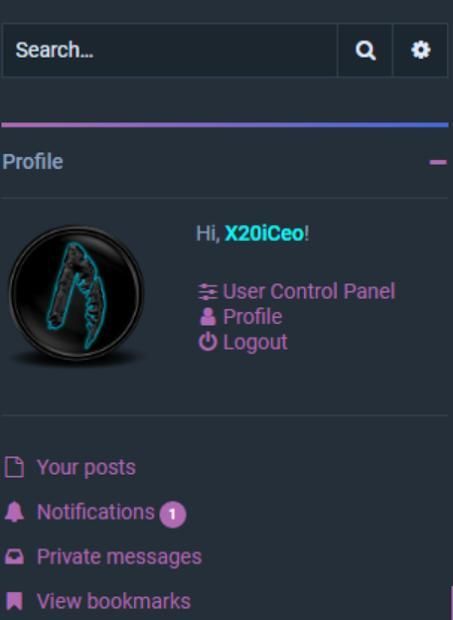Click the bookmark icon beside View bookmarks
Image resolution: width=453 pixels, height=620 pixels.
click(x=14, y=601)
